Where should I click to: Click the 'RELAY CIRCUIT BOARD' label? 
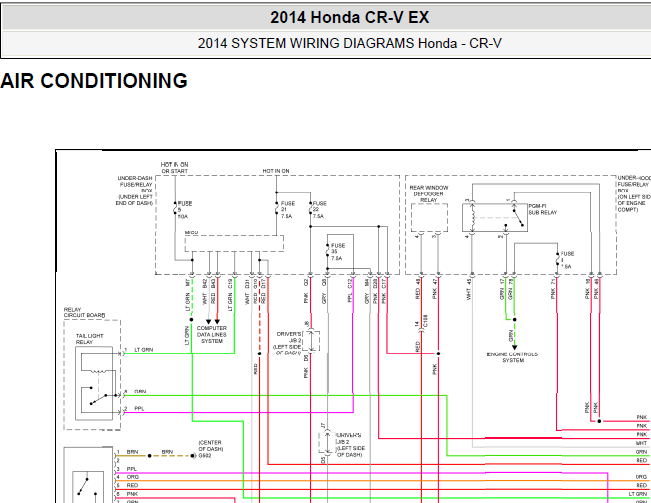[x=84, y=313]
